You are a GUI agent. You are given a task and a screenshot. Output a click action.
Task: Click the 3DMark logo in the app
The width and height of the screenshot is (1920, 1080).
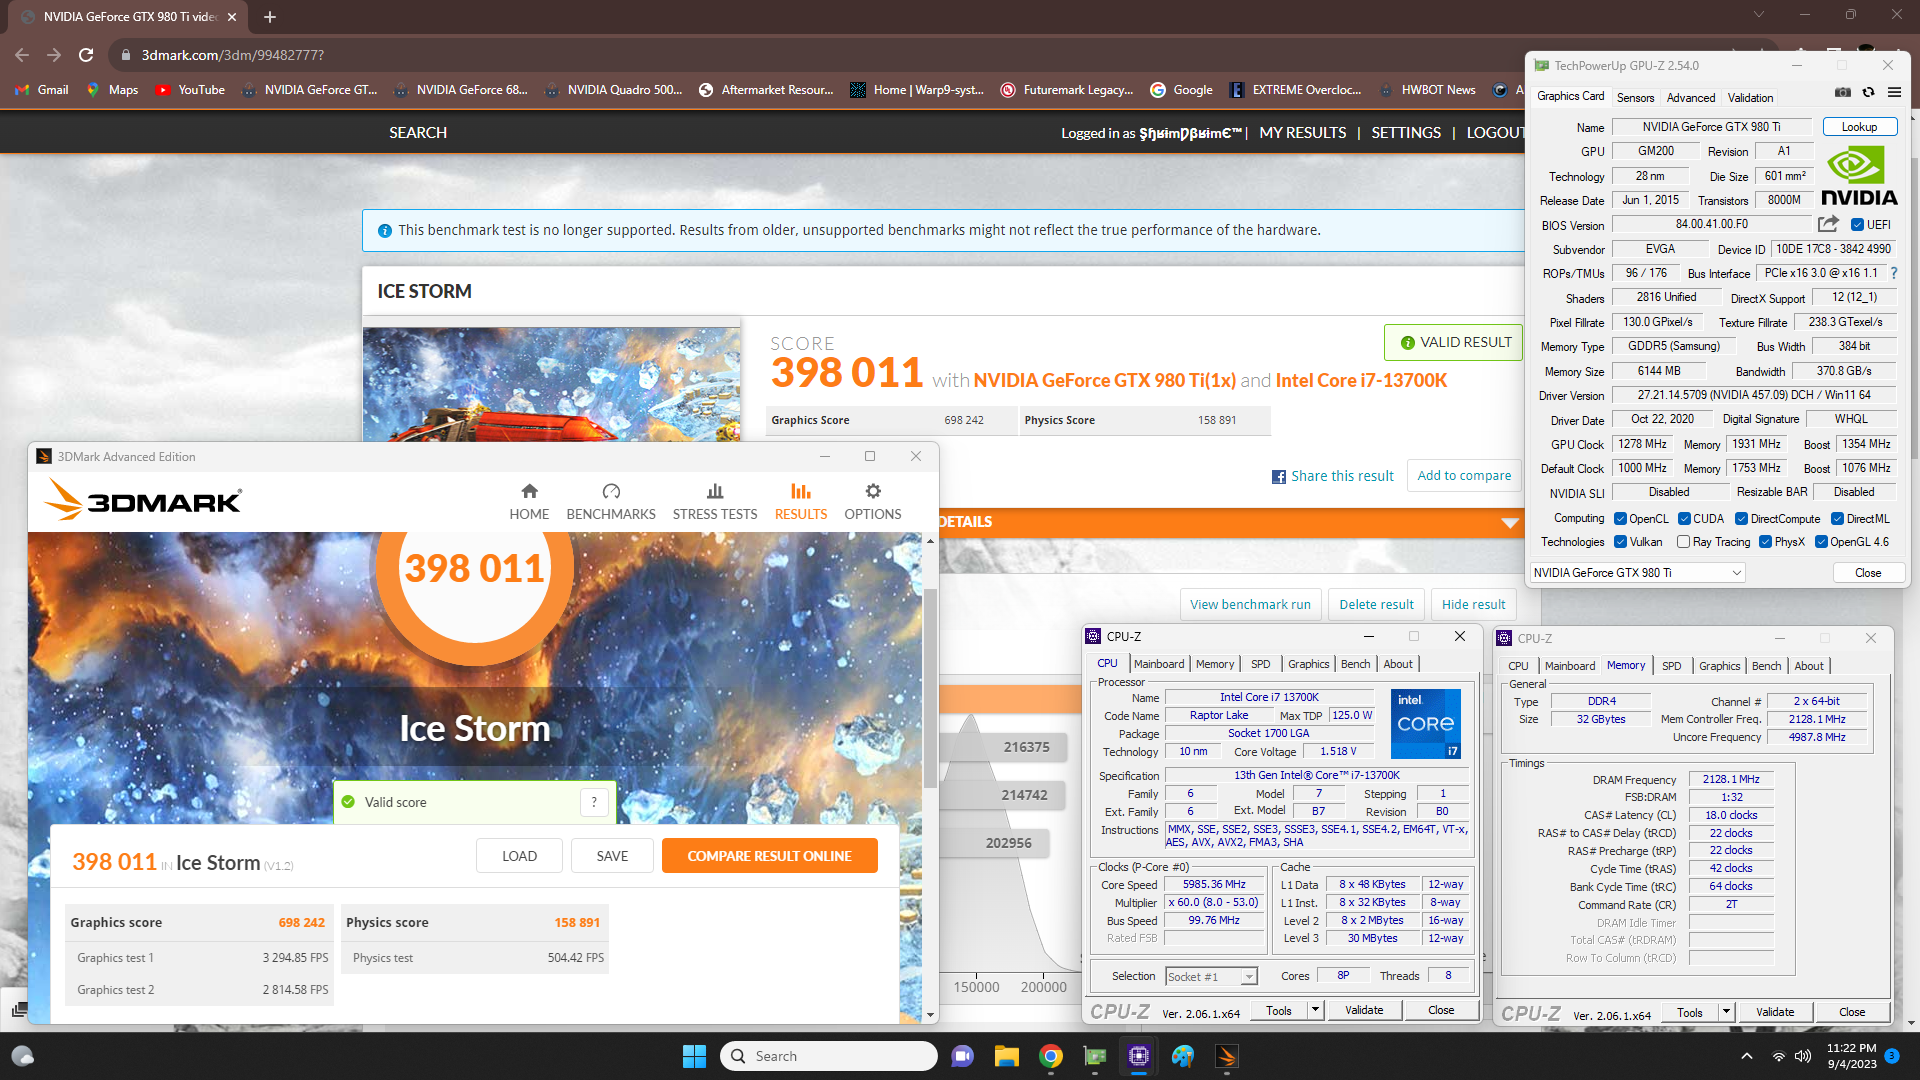(143, 500)
